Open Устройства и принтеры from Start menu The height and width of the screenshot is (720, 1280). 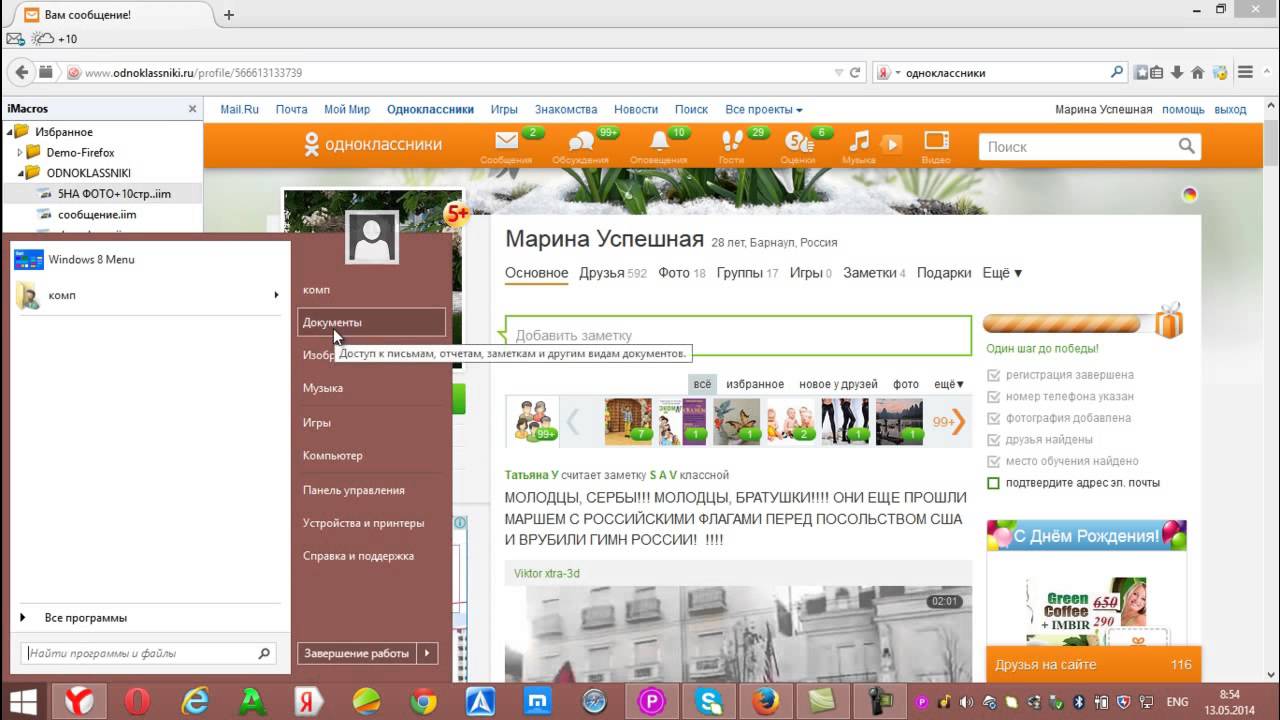[x=364, y=523]
